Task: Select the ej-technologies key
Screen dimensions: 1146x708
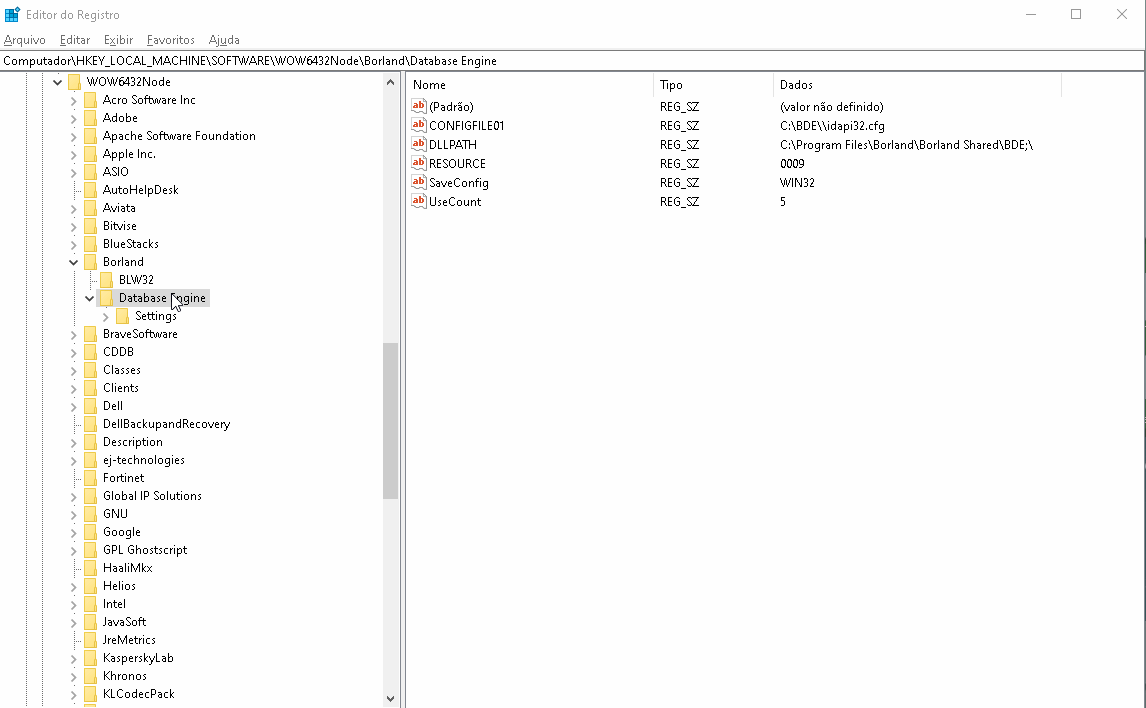Action: (144, 460)
